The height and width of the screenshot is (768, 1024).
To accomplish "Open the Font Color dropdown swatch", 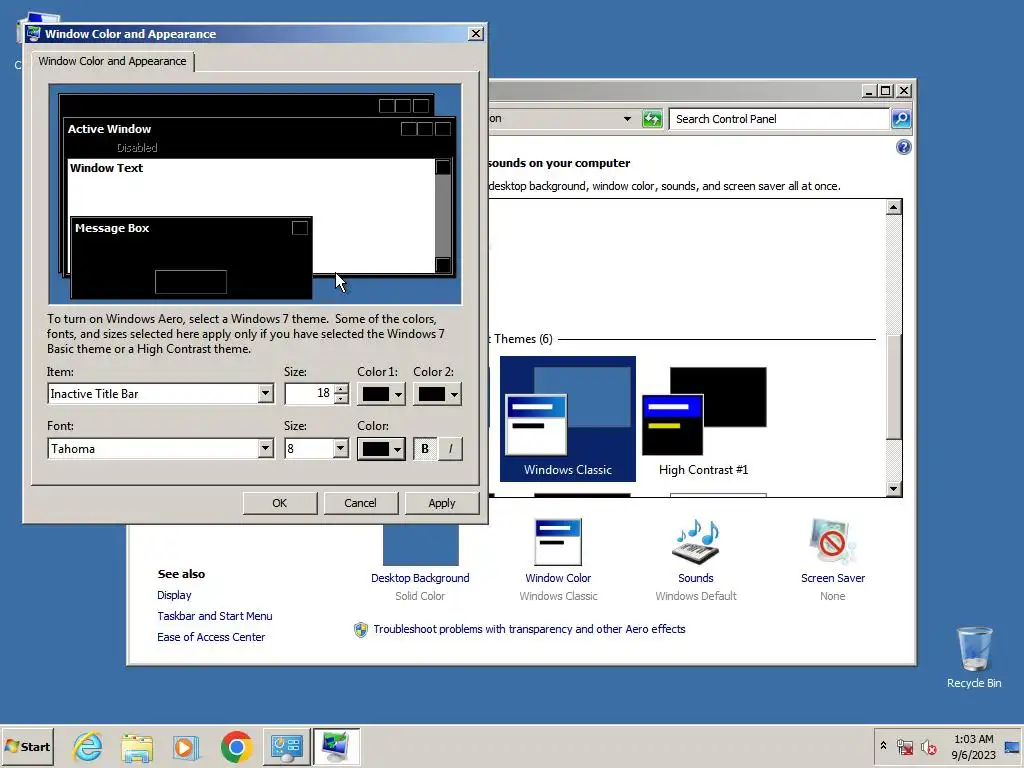I will coord(381,449).
